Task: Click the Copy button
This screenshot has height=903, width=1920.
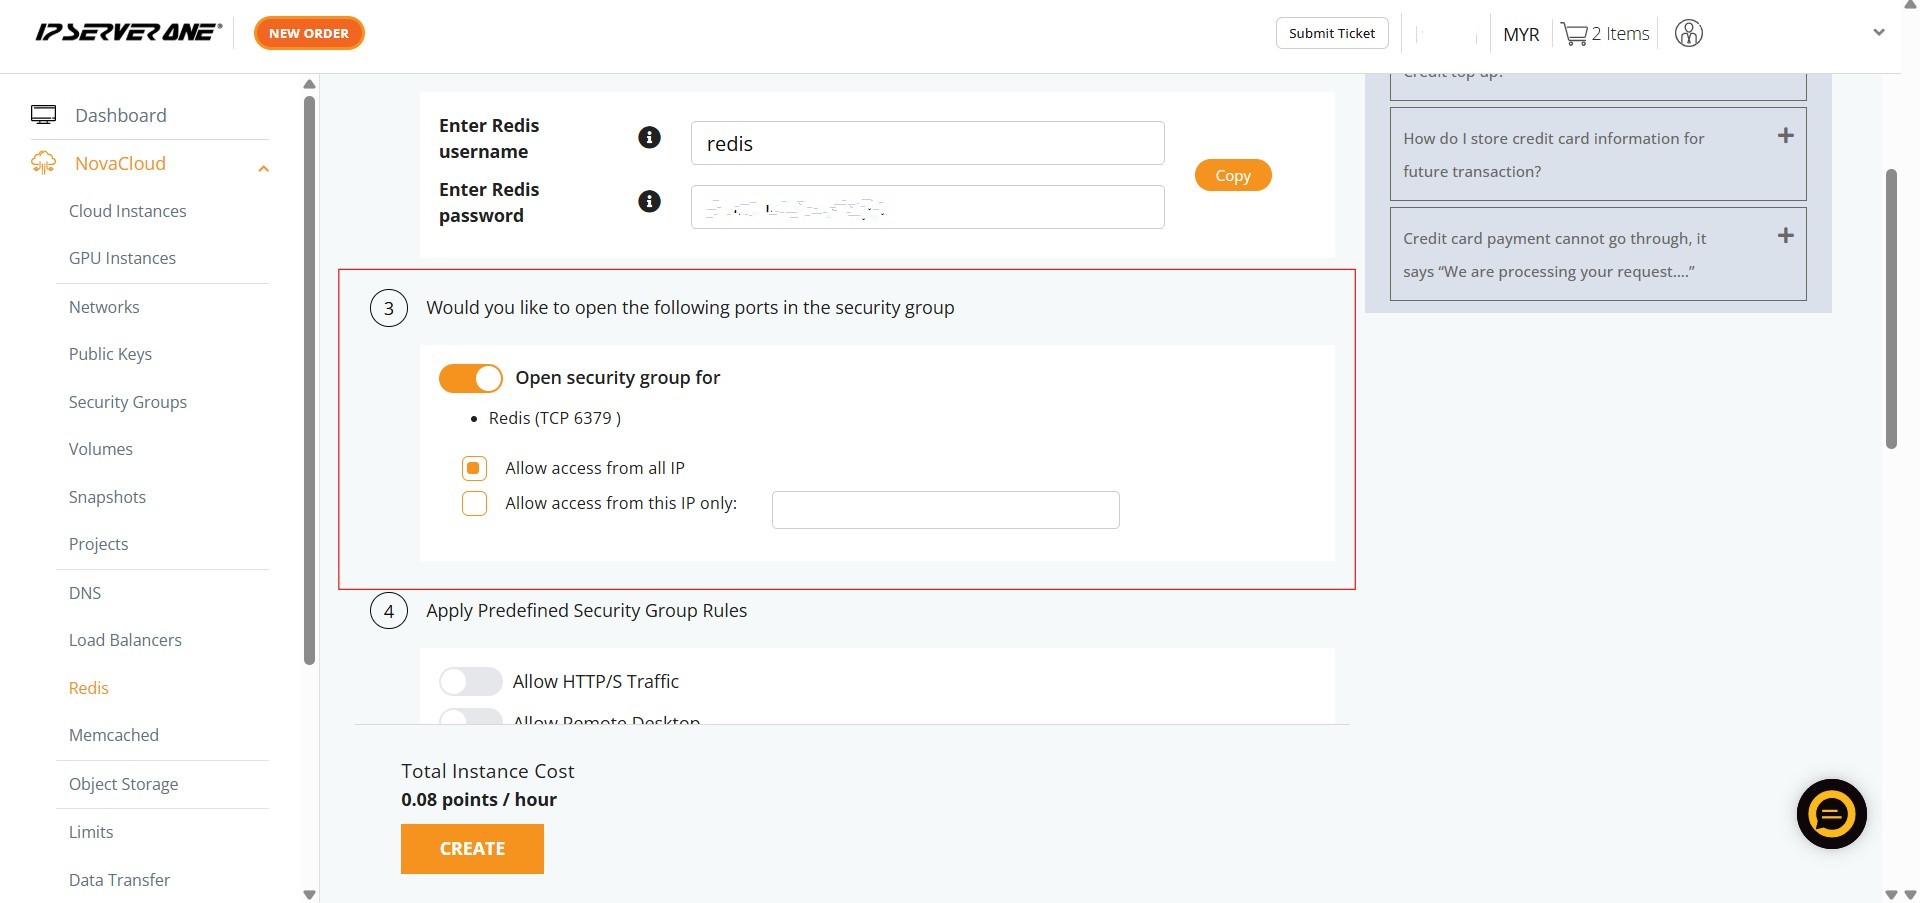Action: 1232,175
